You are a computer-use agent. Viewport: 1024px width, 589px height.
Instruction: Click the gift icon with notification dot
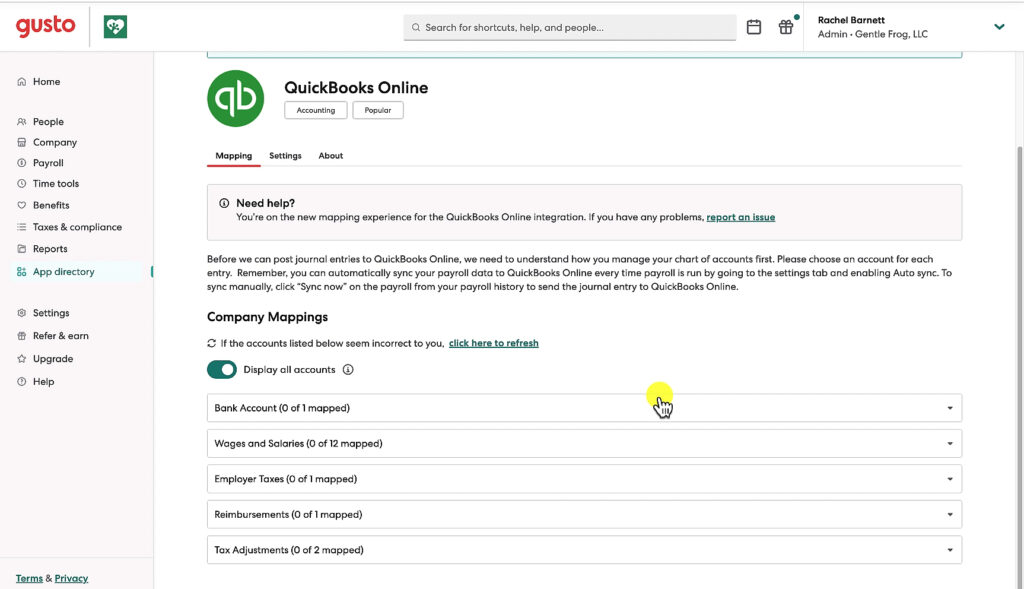tap(786, 27)
